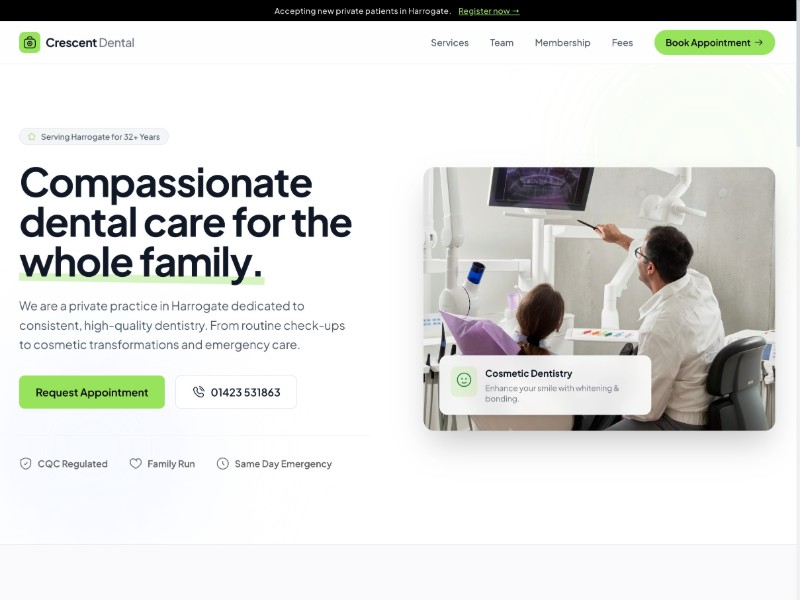The height and width of the screenshot is (600, 800).
Task: Click the Family Run heart icon
Action: (135, 464)
